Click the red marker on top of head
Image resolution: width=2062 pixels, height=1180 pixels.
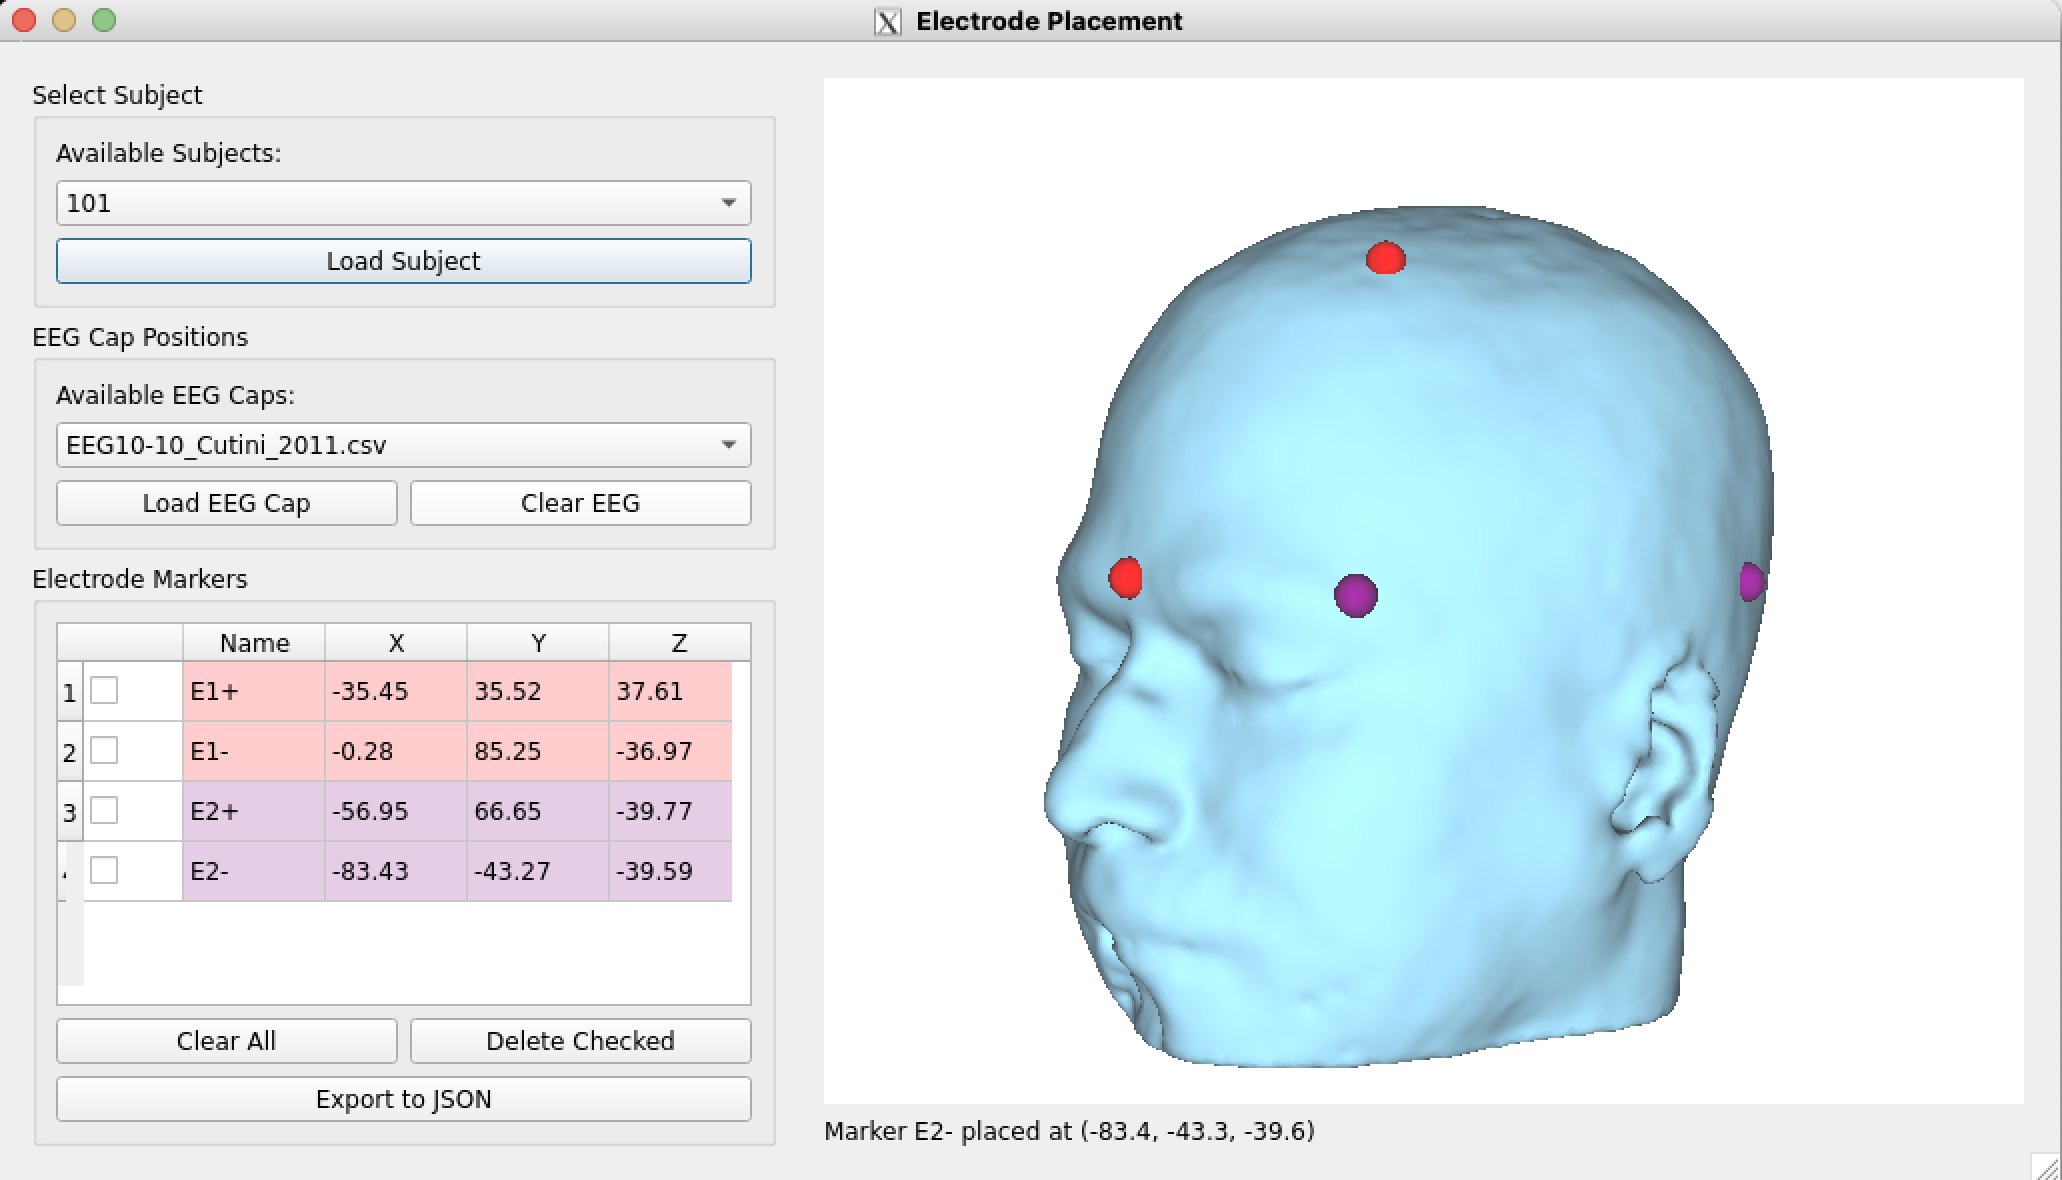click(x=1385, y=258)
